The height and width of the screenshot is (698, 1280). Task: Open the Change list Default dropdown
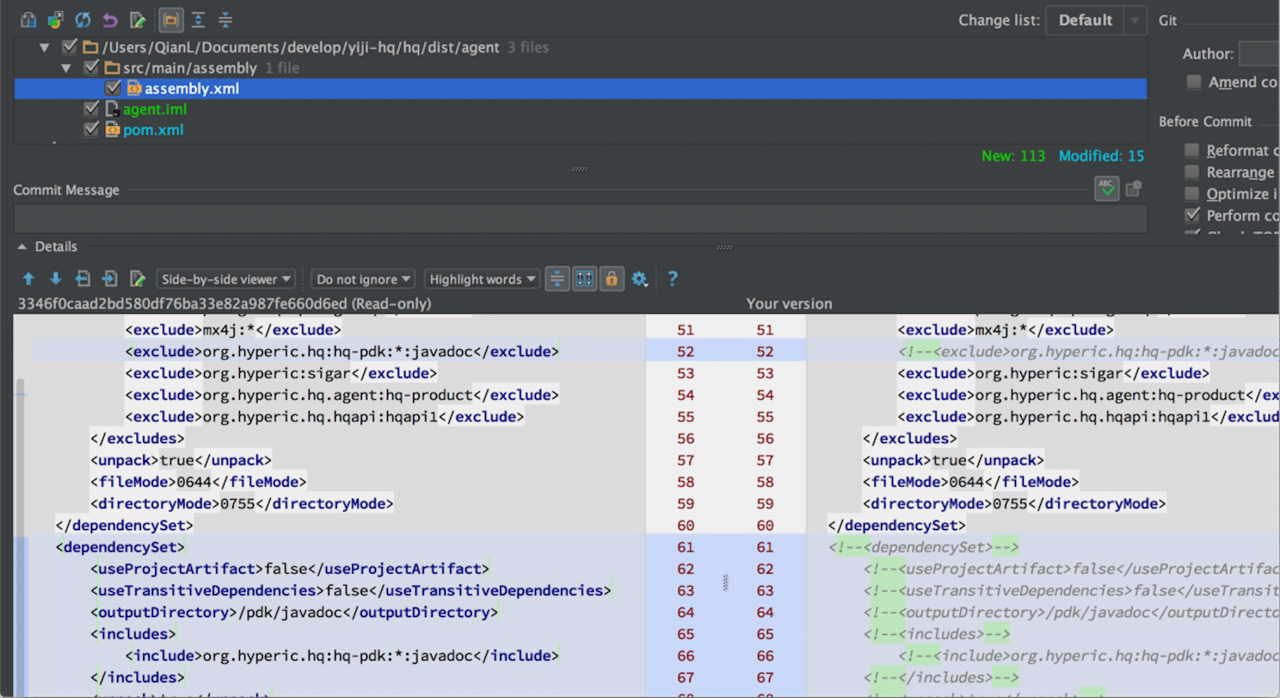(1096, 21)
